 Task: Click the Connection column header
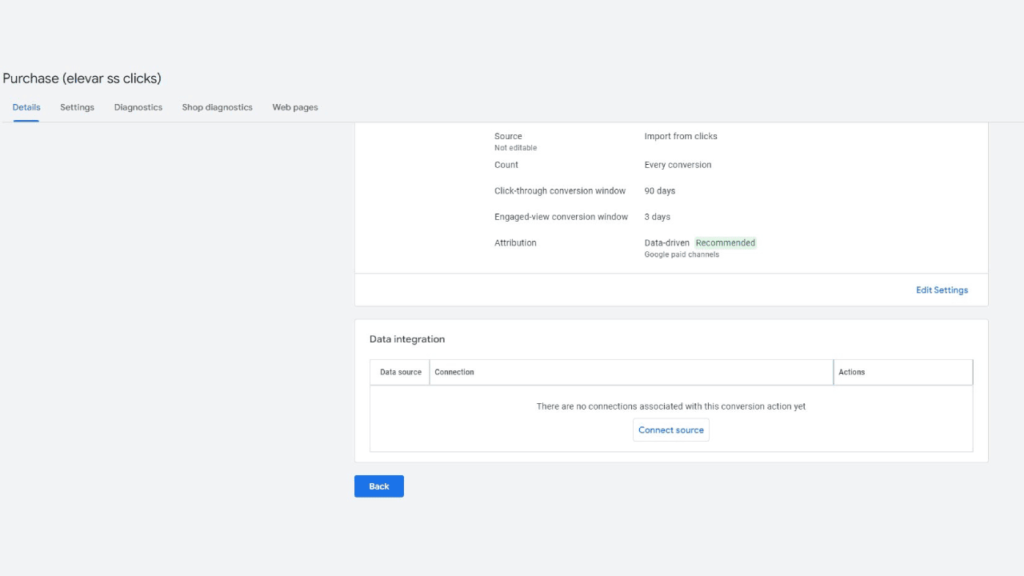(x=631, y=372)
